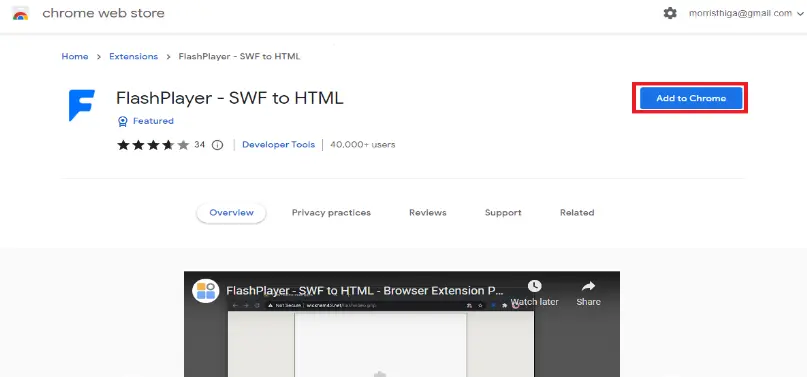Click the FlashPlayer extension blue F icon
This screenshot has width=807, height=377.
(x=82, y=105)
